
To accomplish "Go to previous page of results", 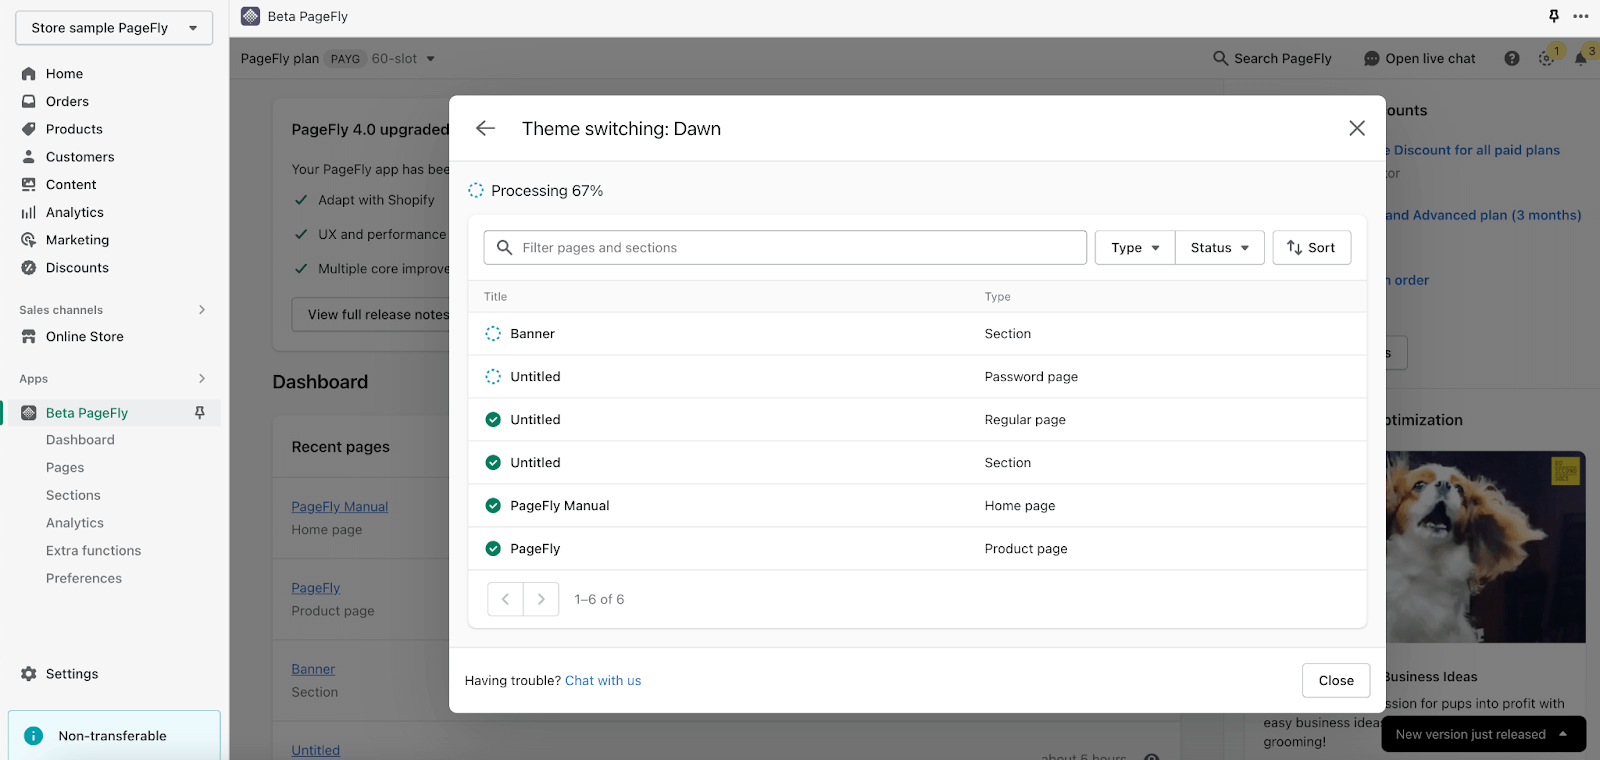I will 506,599.
